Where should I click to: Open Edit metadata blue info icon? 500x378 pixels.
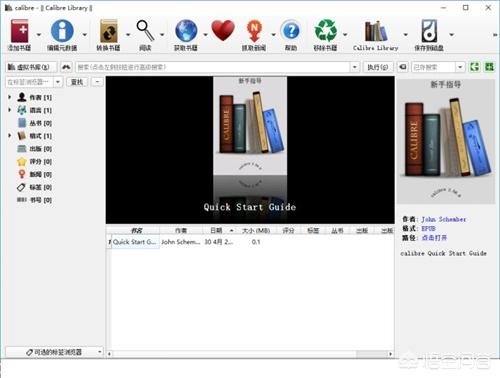62,31
